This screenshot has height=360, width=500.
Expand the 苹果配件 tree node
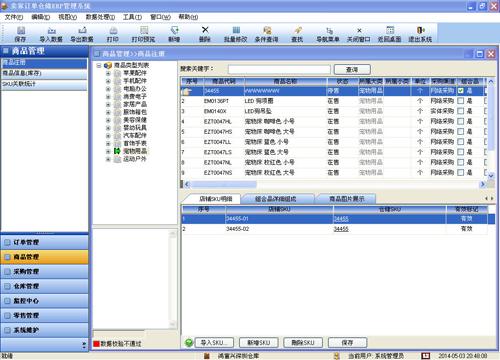(x=108, y=73)
